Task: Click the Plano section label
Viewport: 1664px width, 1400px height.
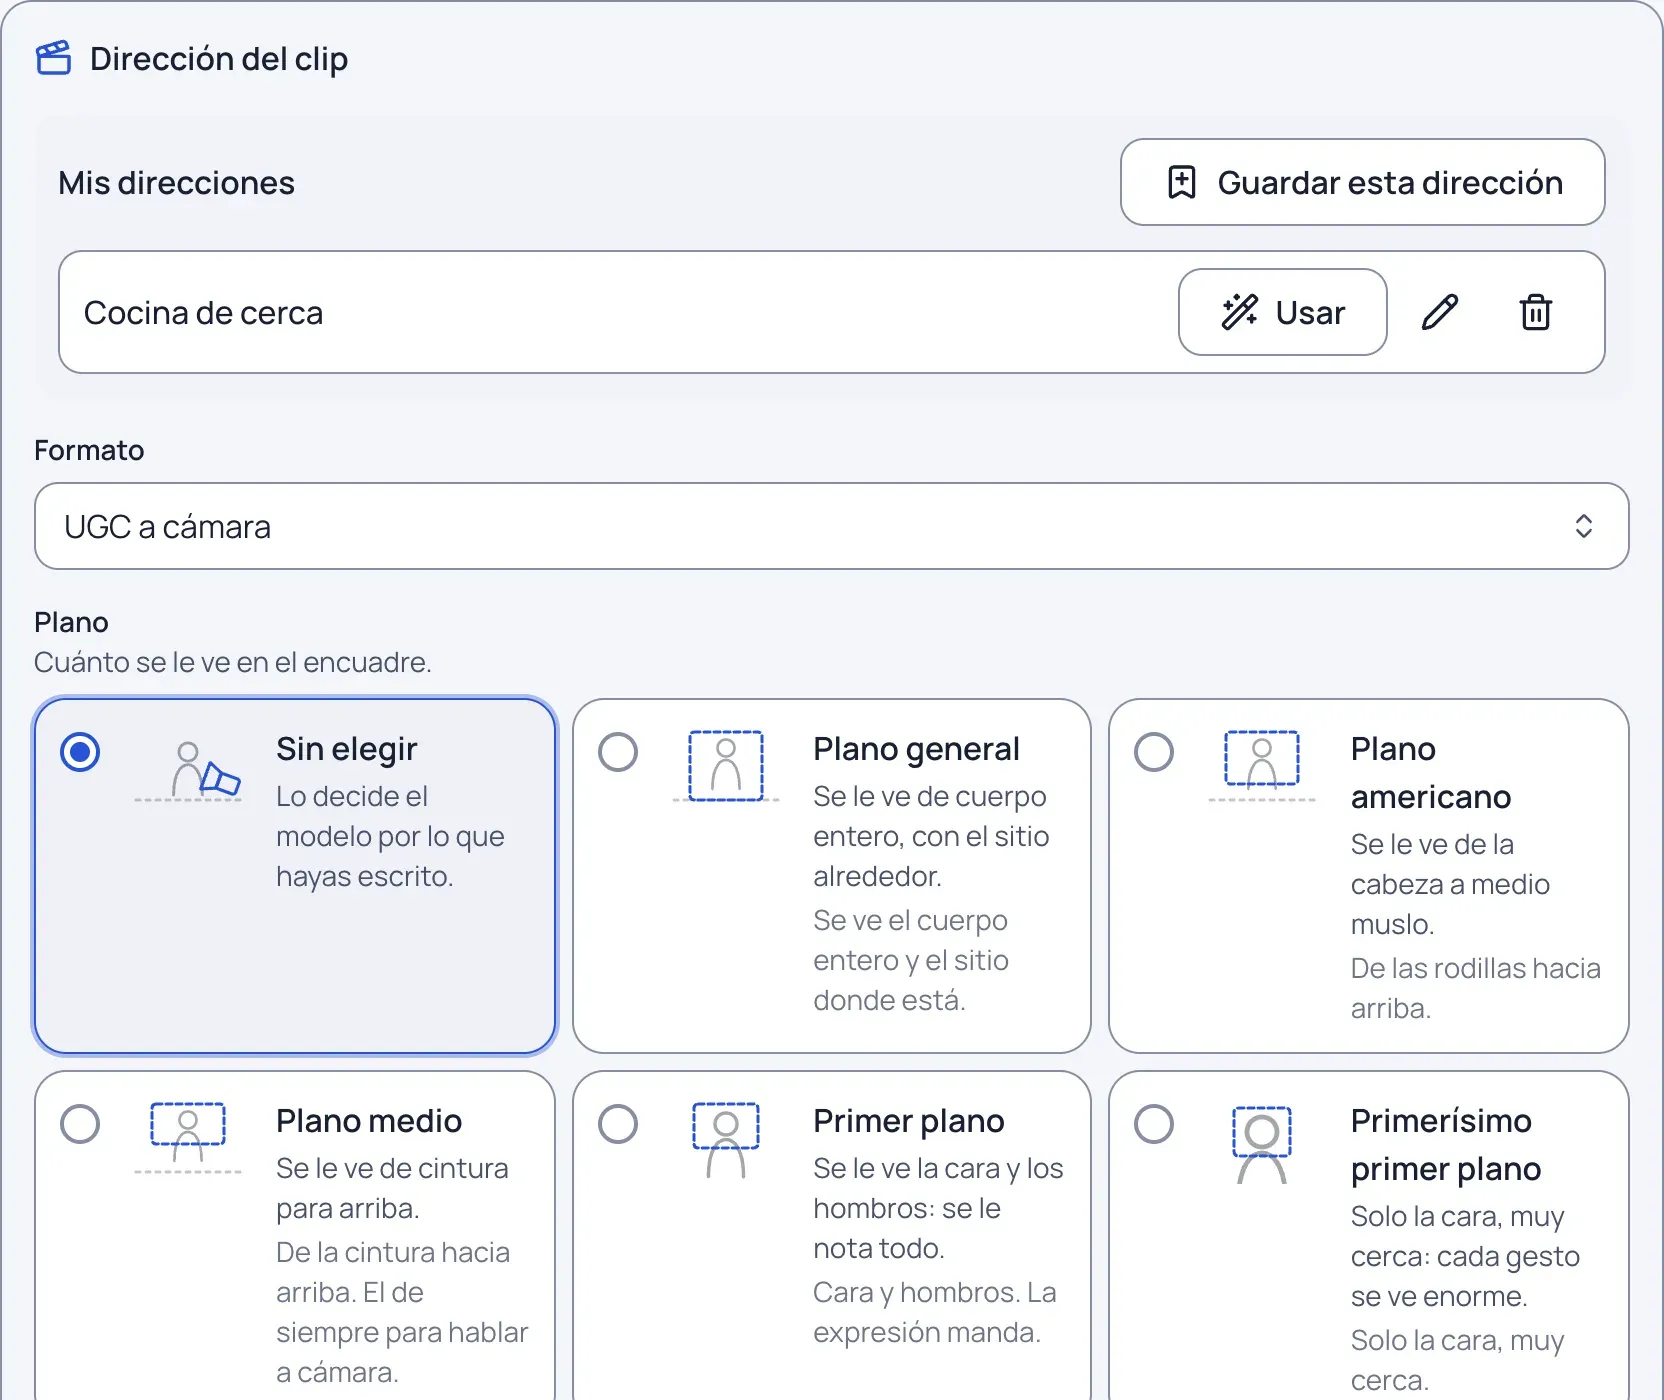Action: point(71,622)
